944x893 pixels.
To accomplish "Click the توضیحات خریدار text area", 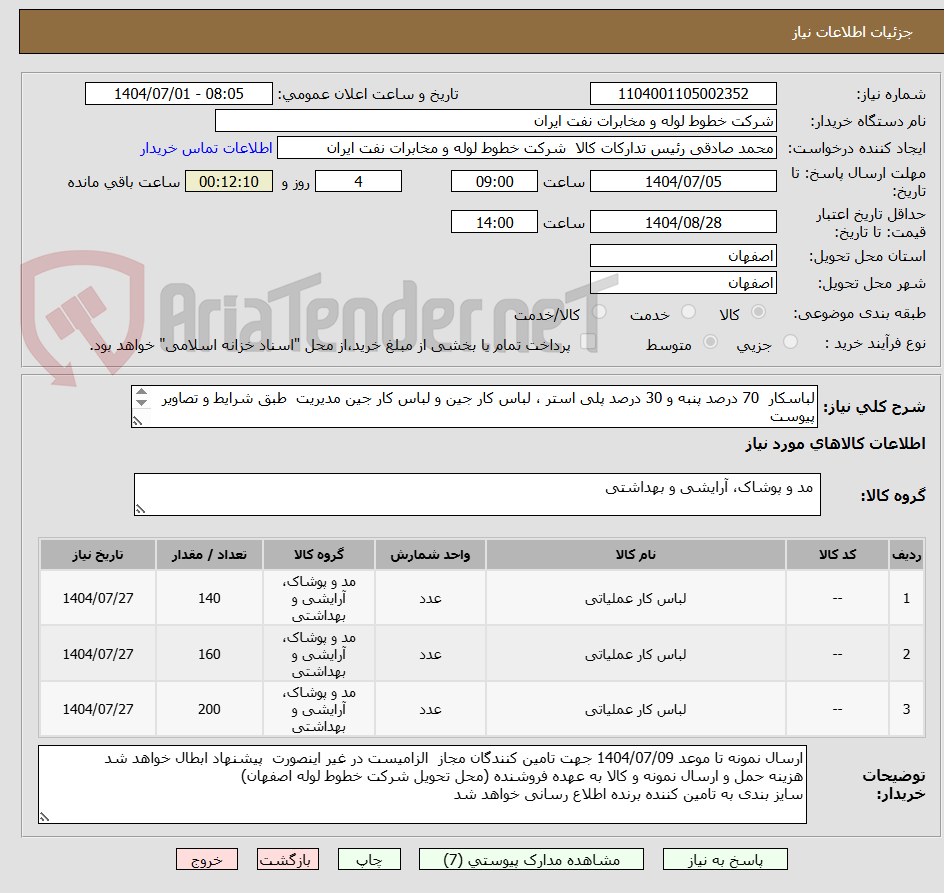I will pos(422,785).
